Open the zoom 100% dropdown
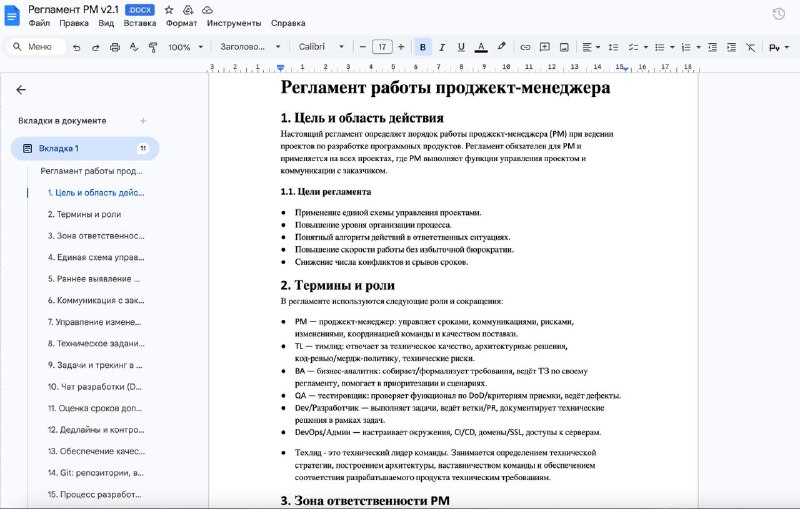This screenshot has width=800, height=509. pyautogui.click(x=185, y=47)
